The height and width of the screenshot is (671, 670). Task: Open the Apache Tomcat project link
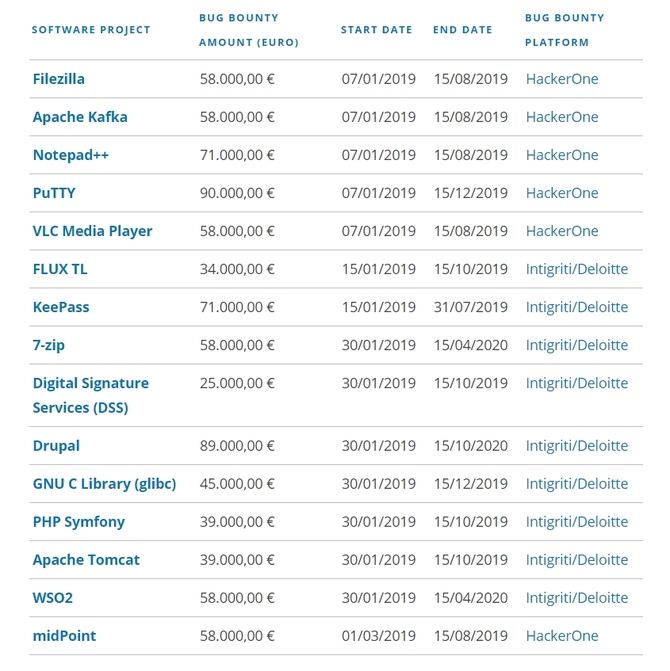click(86, 560)
